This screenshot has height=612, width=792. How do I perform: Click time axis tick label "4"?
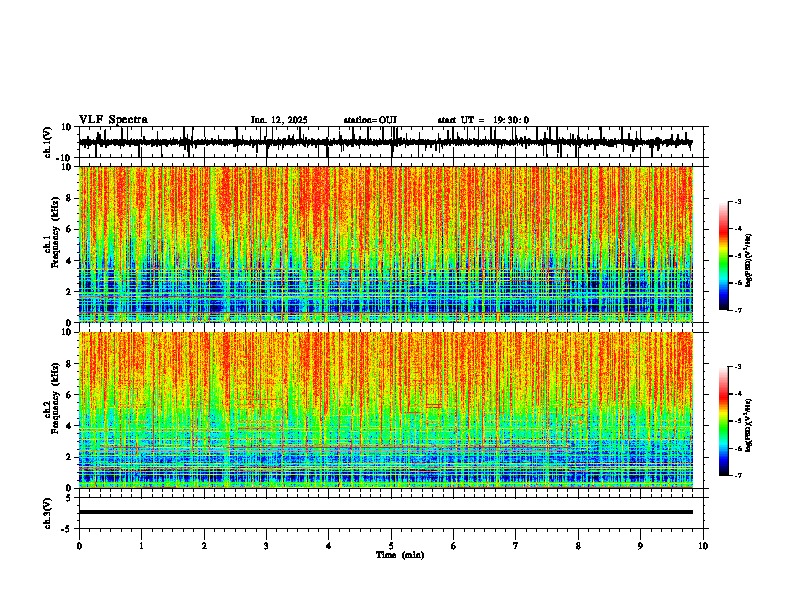pyautogui.click(x=329, y=546)
